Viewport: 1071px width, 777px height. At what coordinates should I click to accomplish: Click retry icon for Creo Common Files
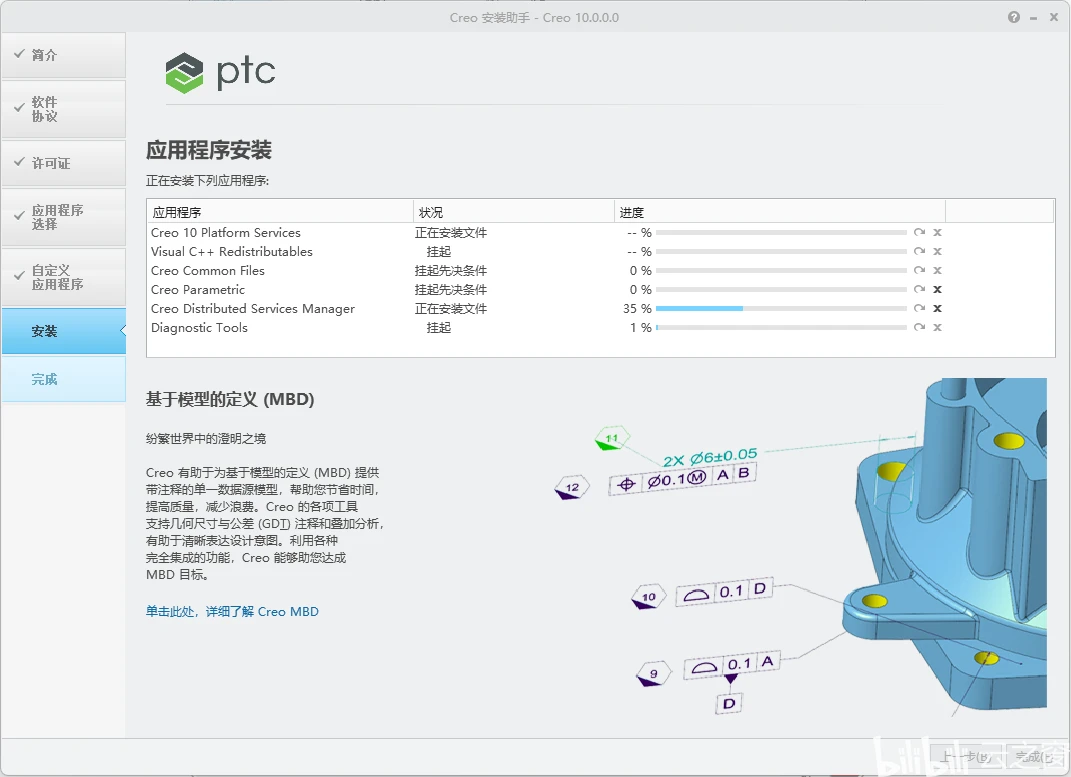919,271
